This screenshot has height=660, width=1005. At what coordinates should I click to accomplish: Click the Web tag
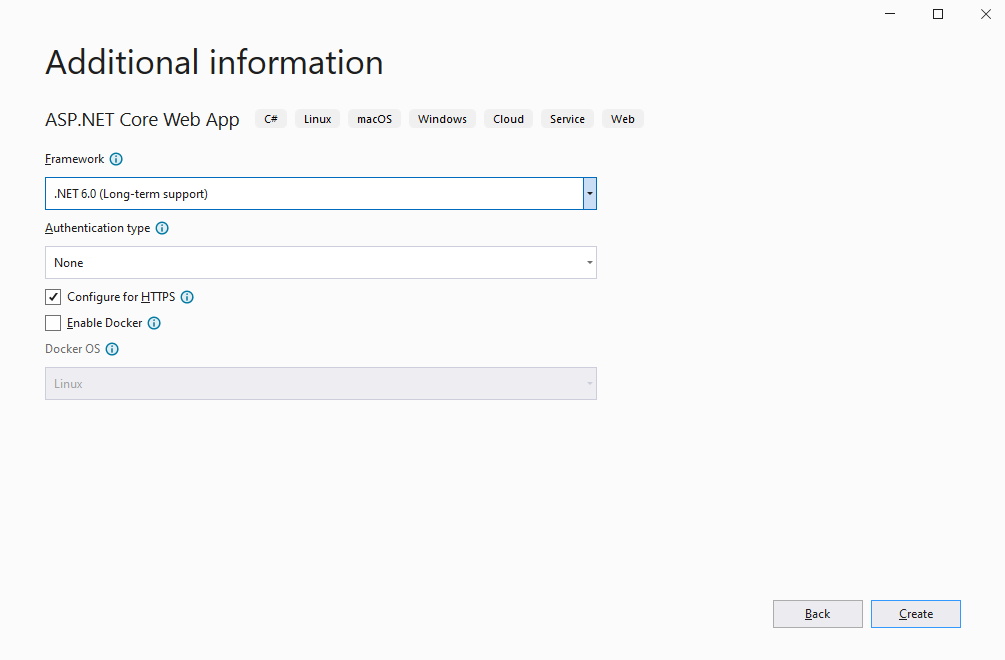[622, 119]
